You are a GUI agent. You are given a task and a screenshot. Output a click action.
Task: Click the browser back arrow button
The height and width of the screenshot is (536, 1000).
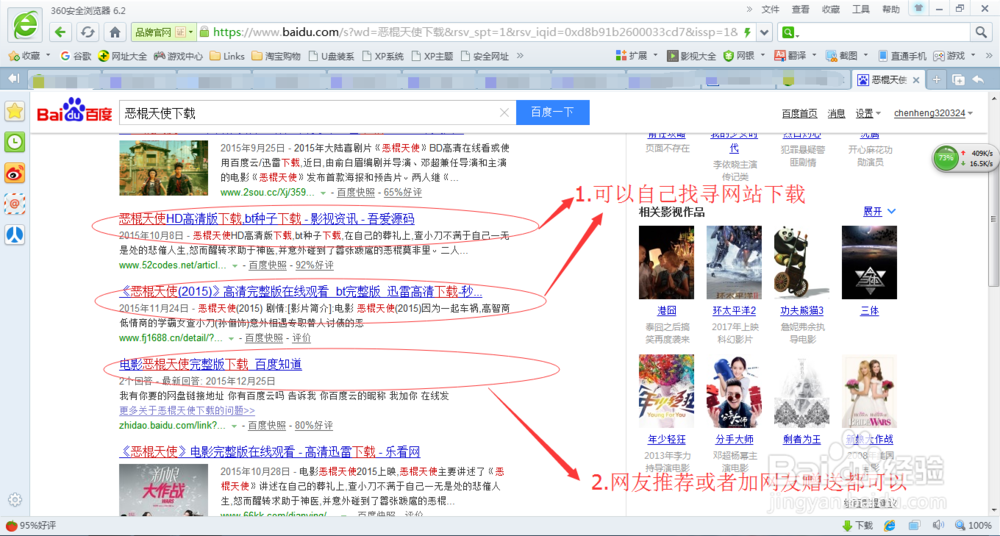coord(61,31)
